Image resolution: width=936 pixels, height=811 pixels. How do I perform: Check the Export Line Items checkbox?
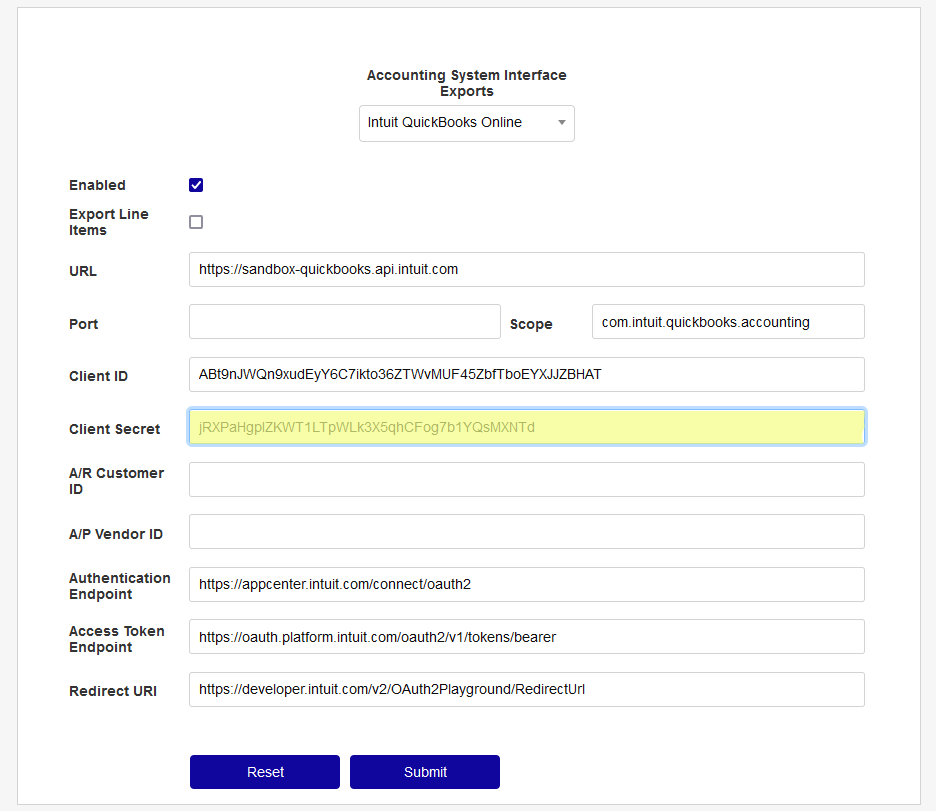coord(196,222)
